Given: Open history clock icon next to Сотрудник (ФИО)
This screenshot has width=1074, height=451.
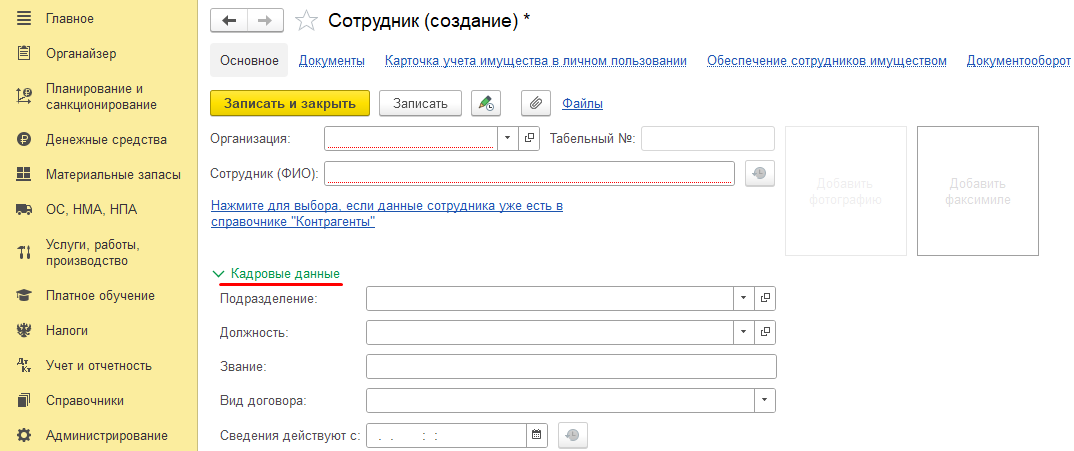Looking at the screenshot, I should pyautogui.click(x=759, y=173).
